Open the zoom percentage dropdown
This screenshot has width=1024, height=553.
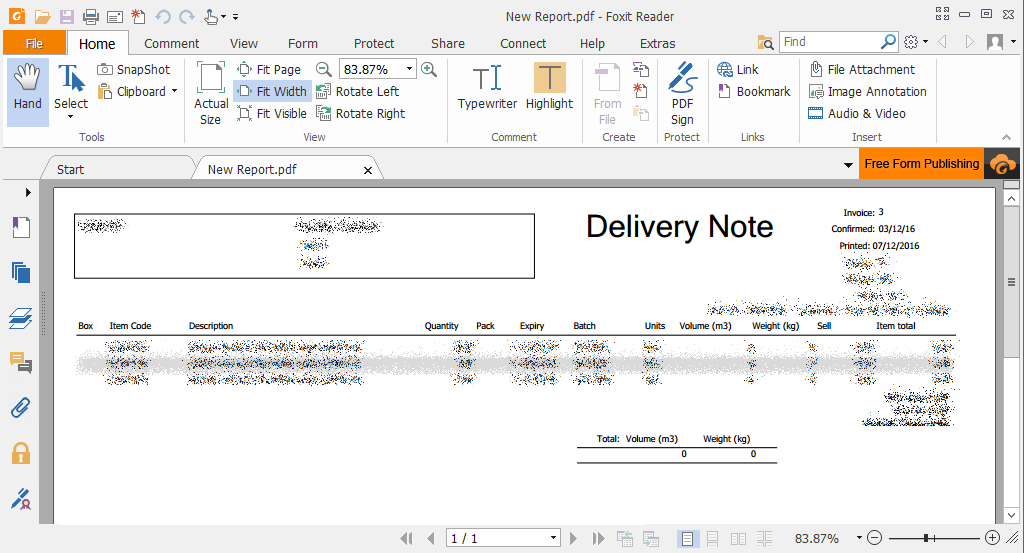pyautogui.click(x=410, y=70)
